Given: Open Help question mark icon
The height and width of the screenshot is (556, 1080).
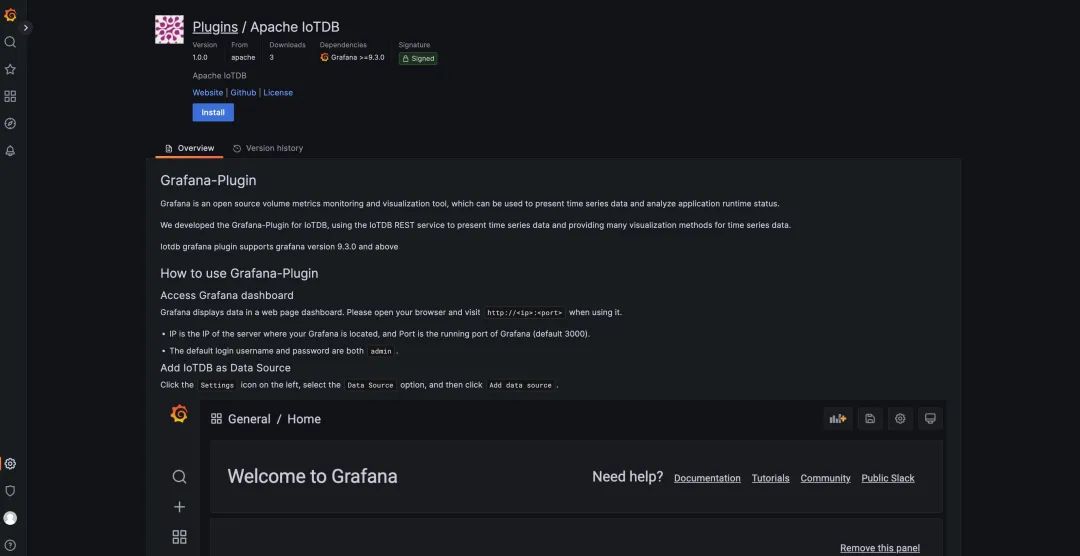Looking at the screenshot, I should (10, 545).
